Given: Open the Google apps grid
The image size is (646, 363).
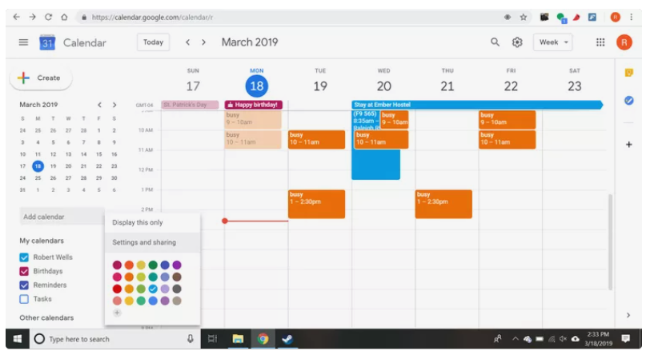Looking at the screenshot, I should tap(600, 42).
